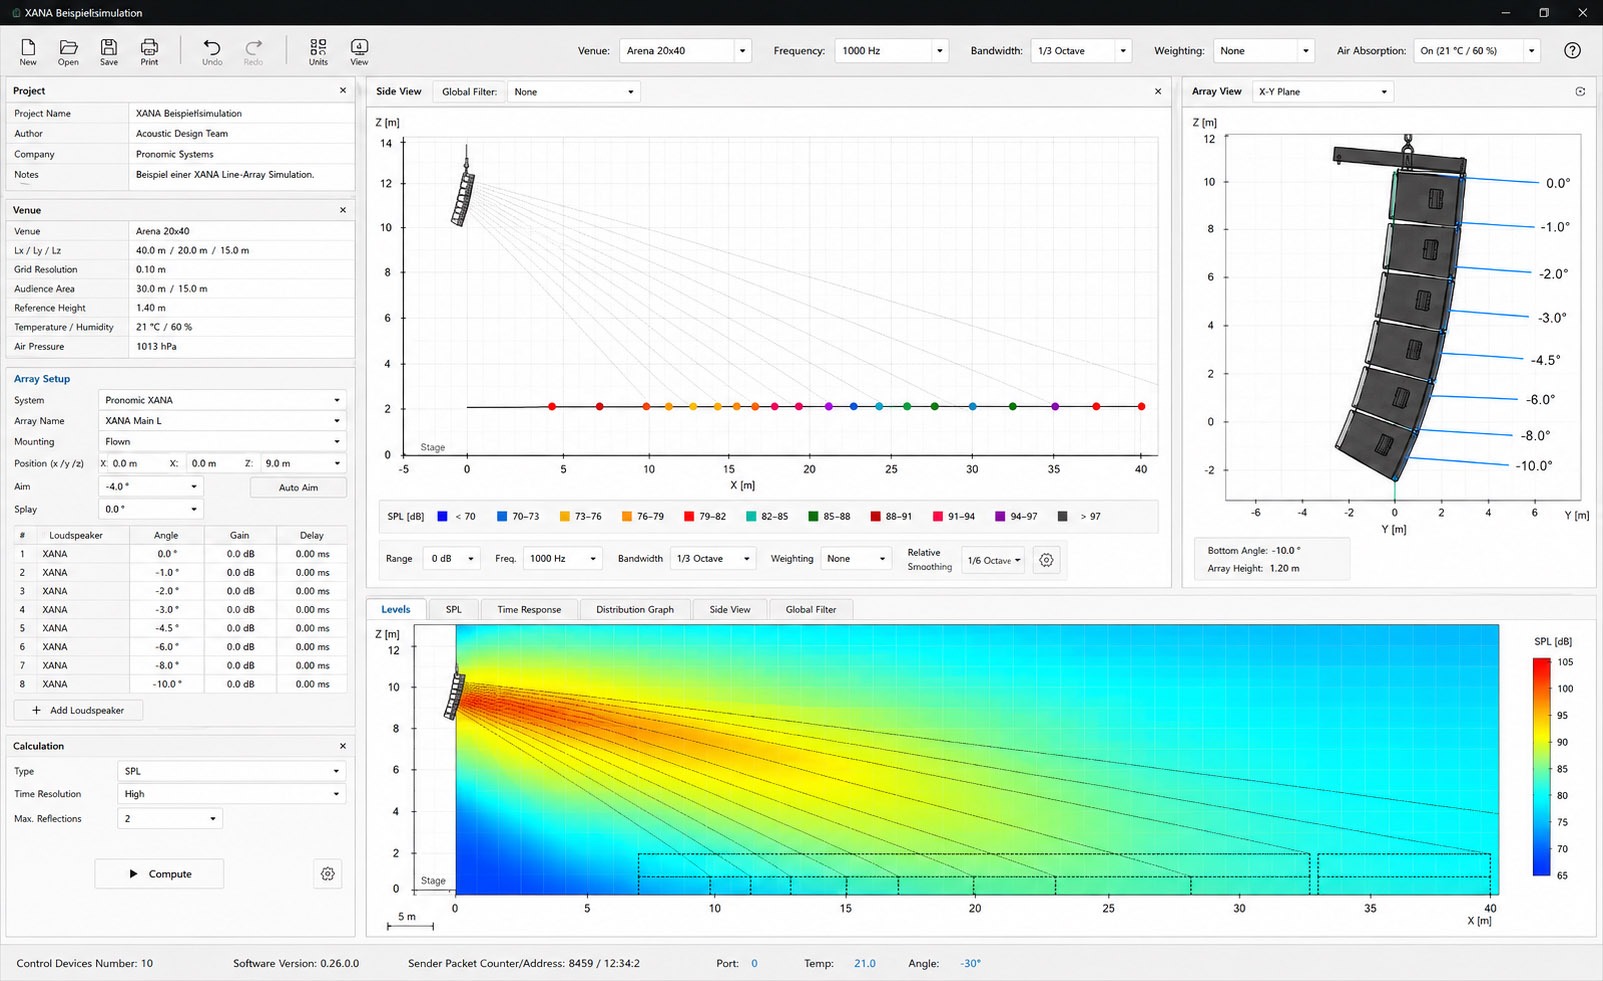This screenshot has height=981, width=1603.
Task: Open the Time Resolution High dropdown
Action: tap(232, 794)
